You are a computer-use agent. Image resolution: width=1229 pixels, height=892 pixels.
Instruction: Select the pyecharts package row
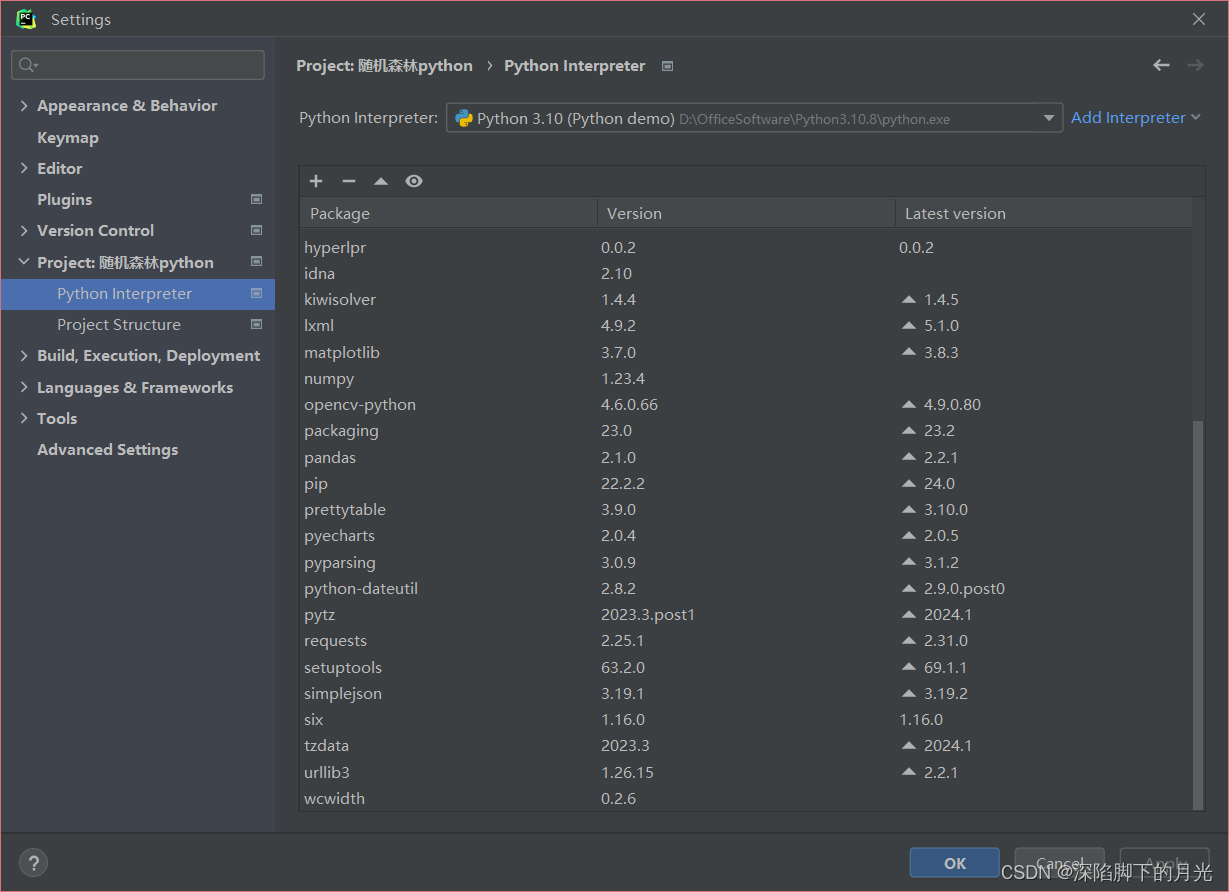click(746, 535)
